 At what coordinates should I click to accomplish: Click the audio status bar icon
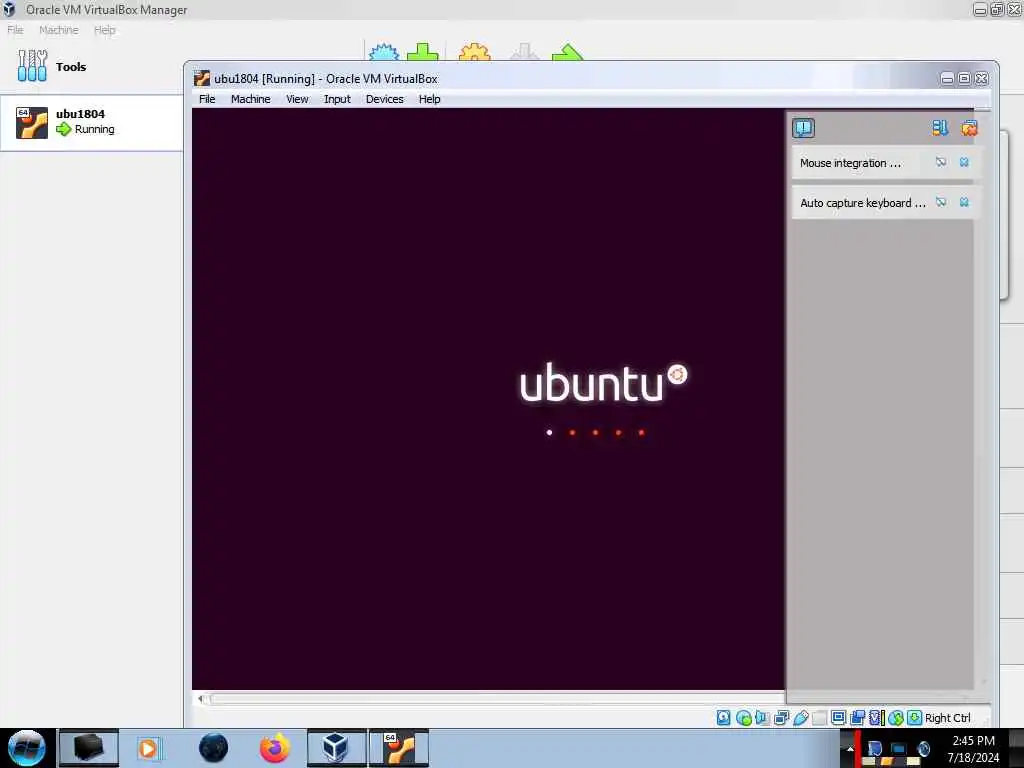pos(762,718)
